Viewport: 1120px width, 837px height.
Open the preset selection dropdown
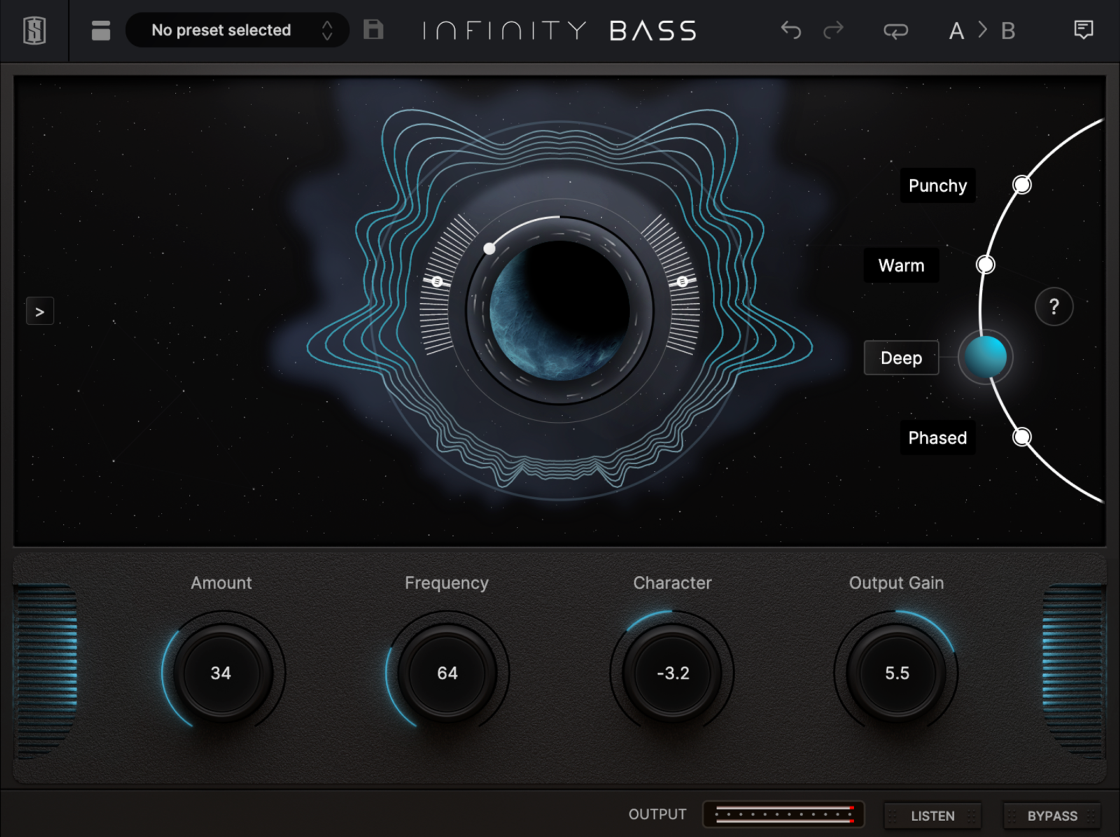pos(237,30)
